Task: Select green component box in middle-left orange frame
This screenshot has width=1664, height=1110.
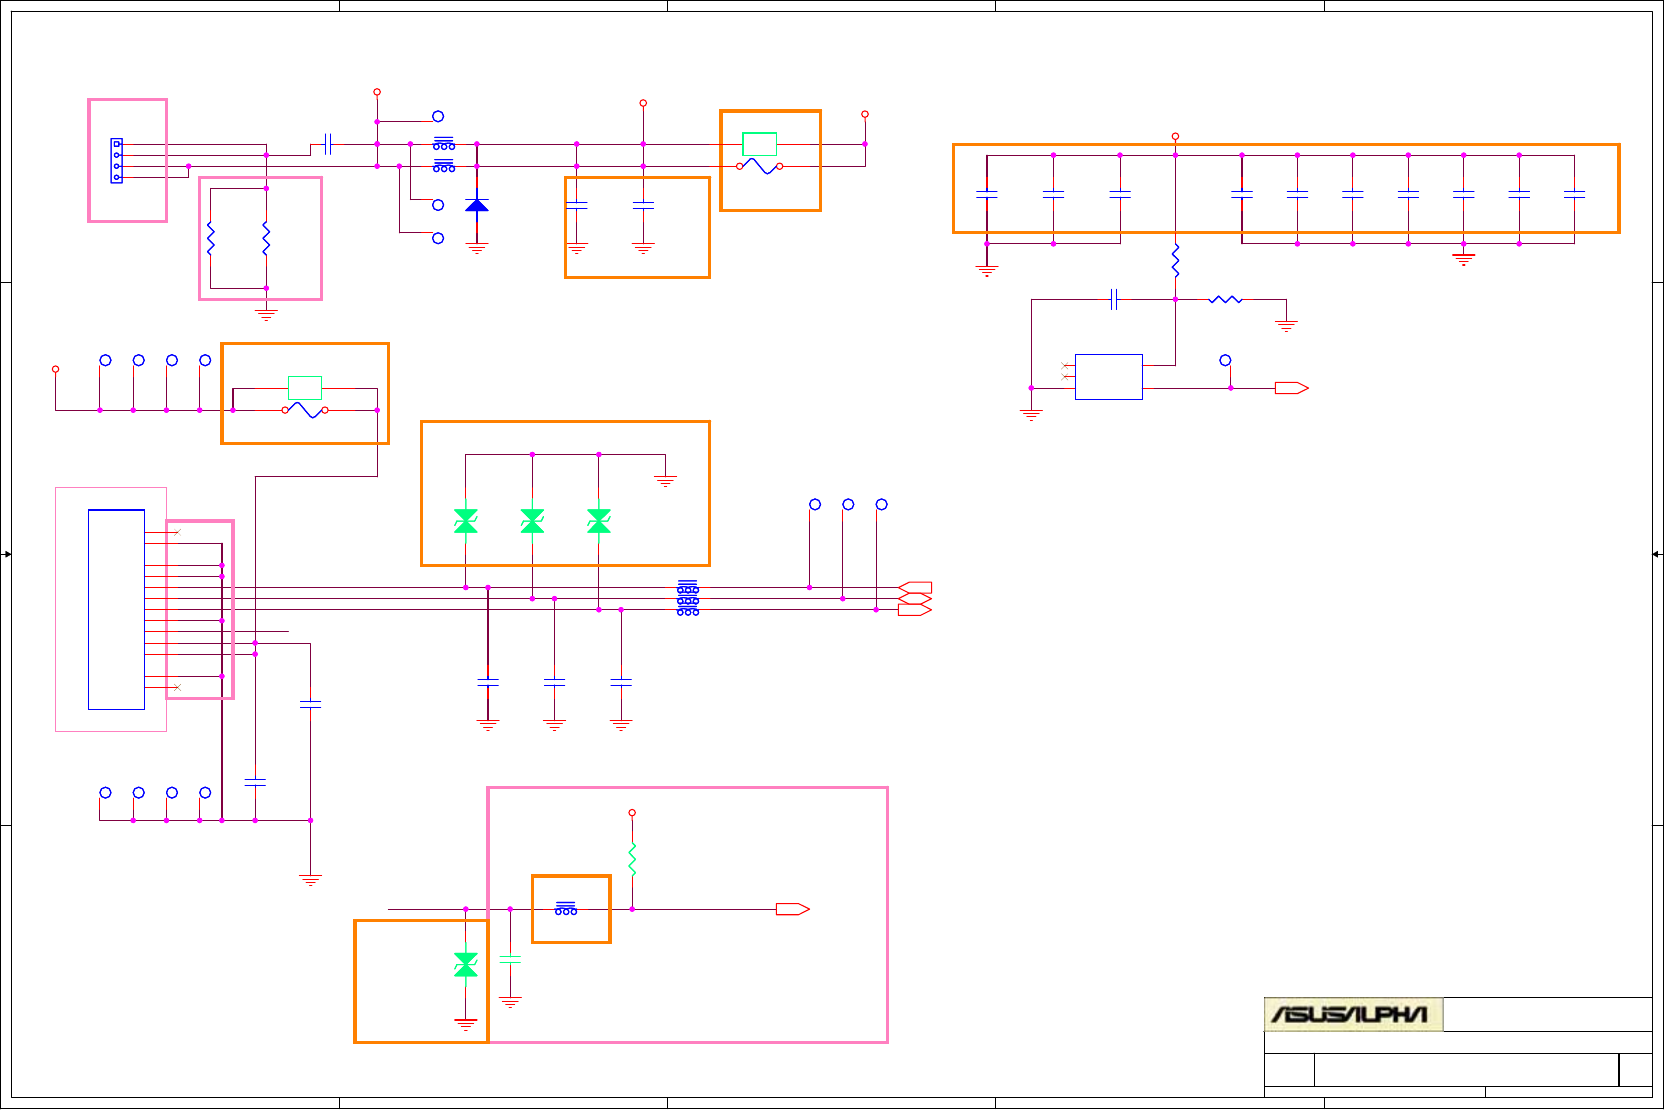Action: (x=305, y=388)
